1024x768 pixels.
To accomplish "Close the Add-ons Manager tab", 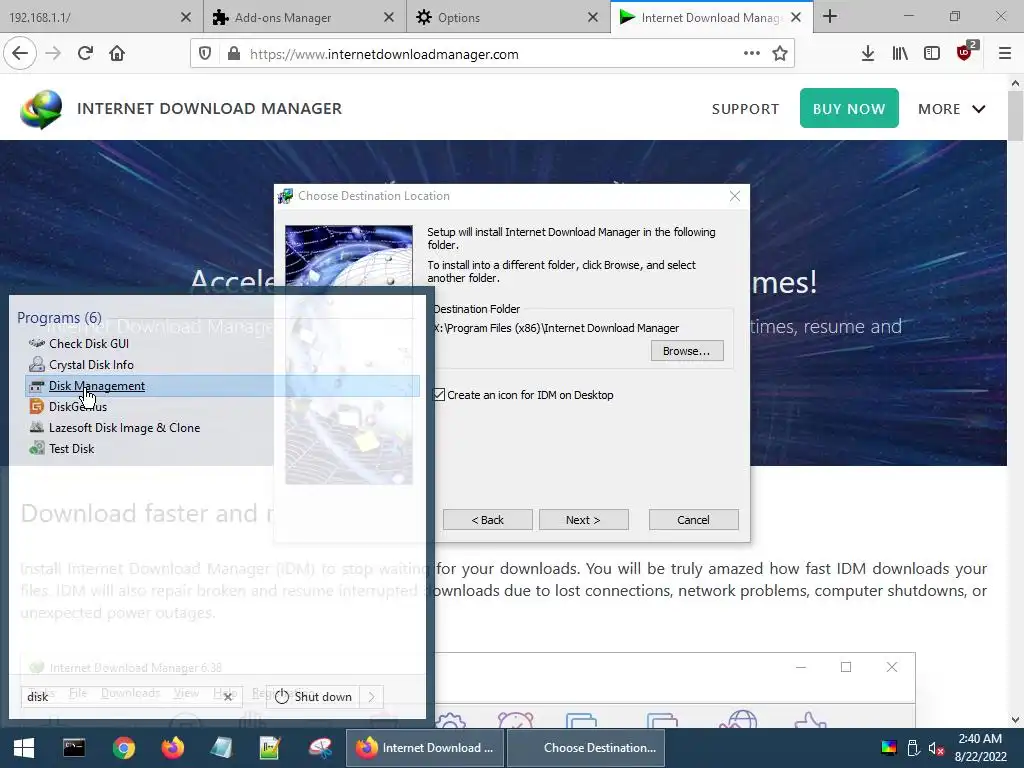I will point(389,18).
